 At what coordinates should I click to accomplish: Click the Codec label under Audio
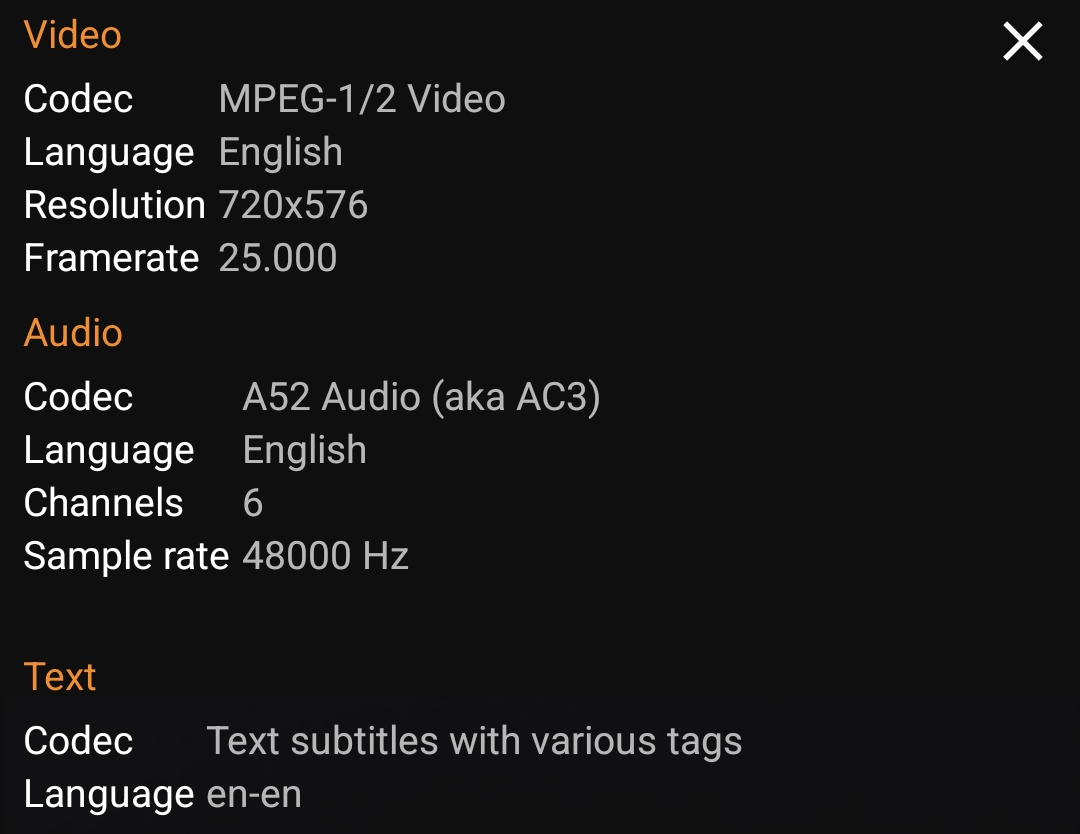pos(78,397)
